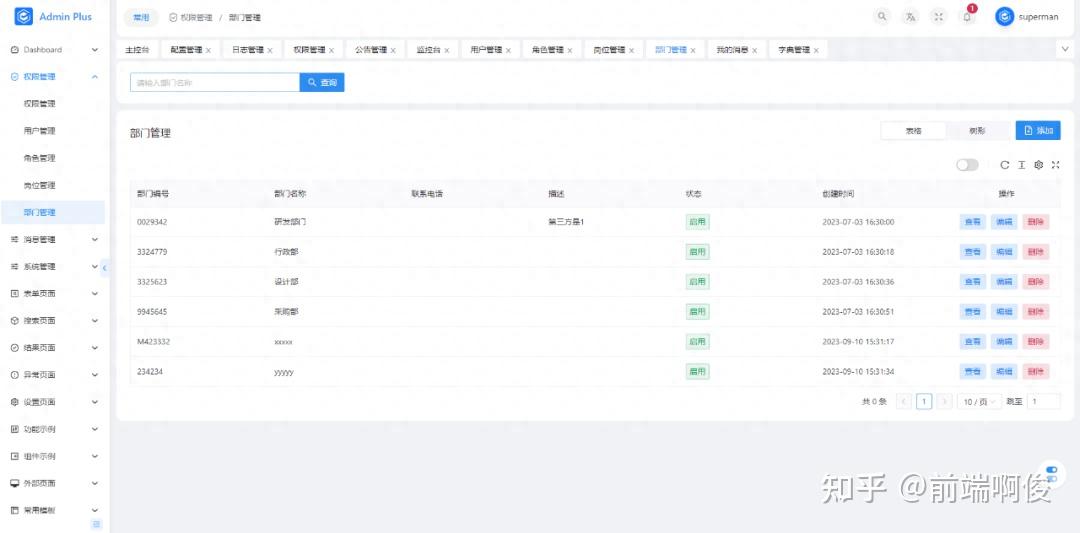Open the 外部页面 sidebar menu
This screenshot has height=533, width=1080.
click(52, 483)
